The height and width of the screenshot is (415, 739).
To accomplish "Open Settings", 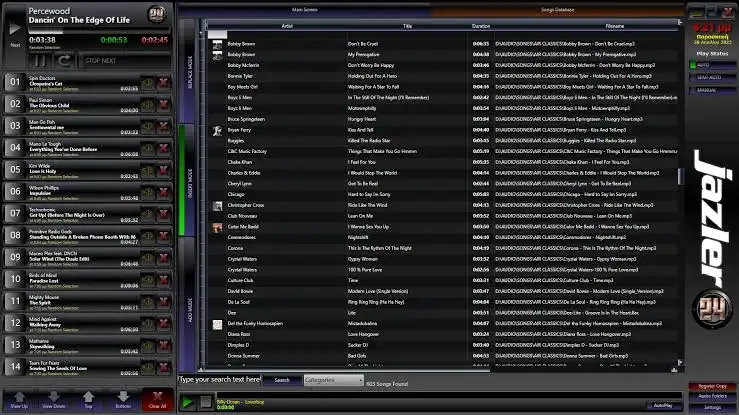I will pyautogui.click(x=712, y=407).
